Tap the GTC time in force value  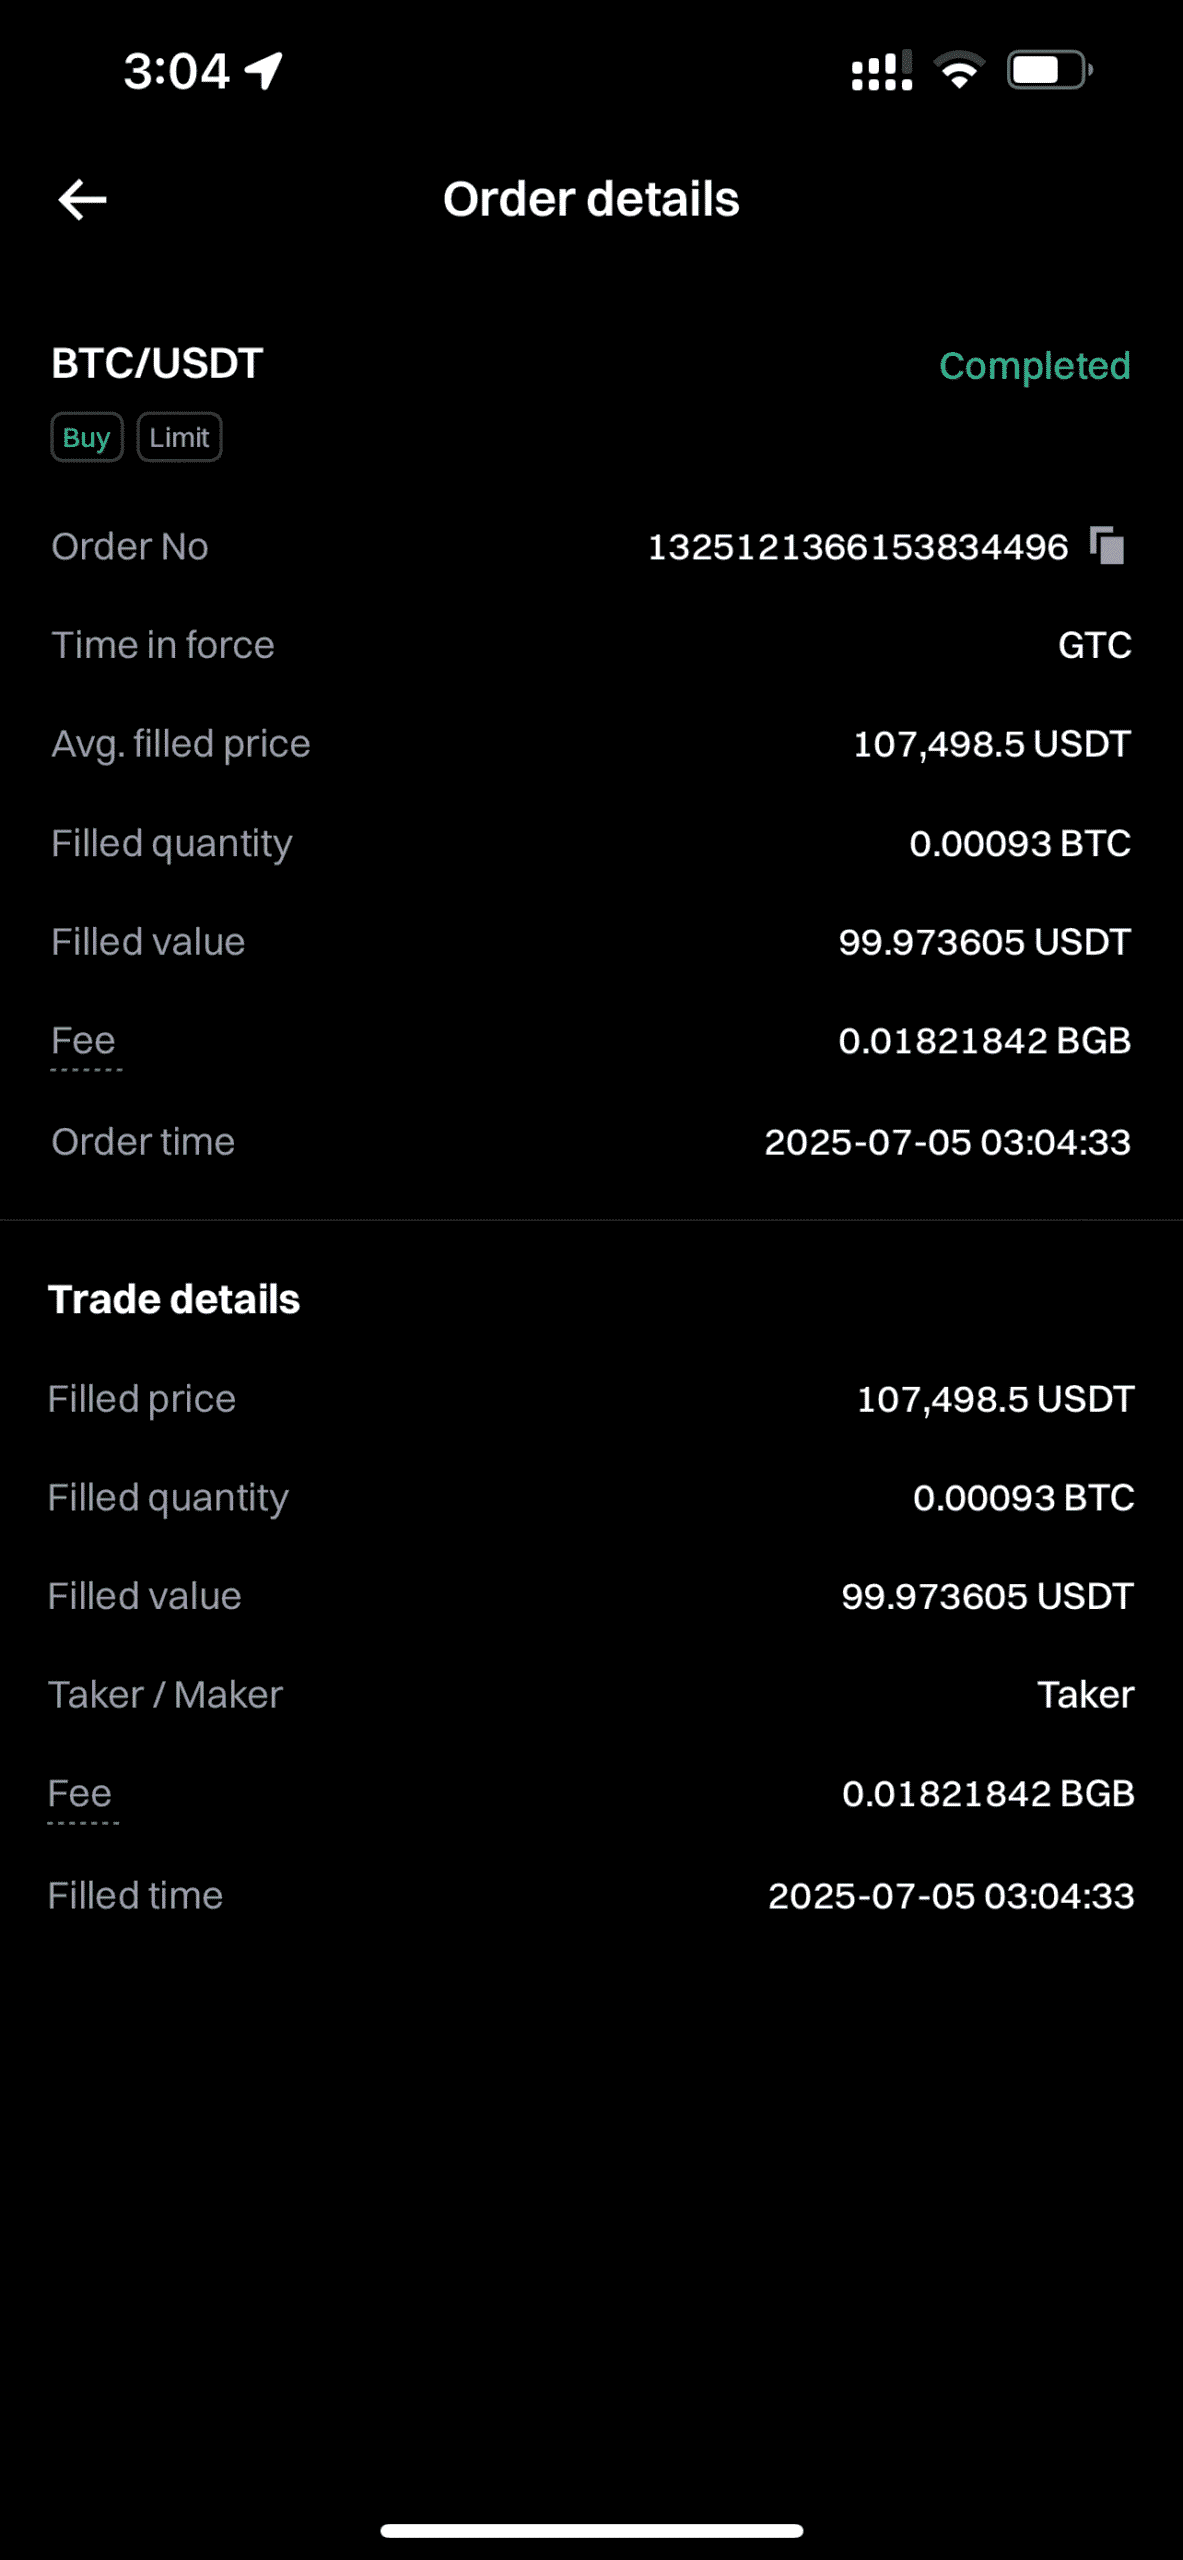point(1094,645)
